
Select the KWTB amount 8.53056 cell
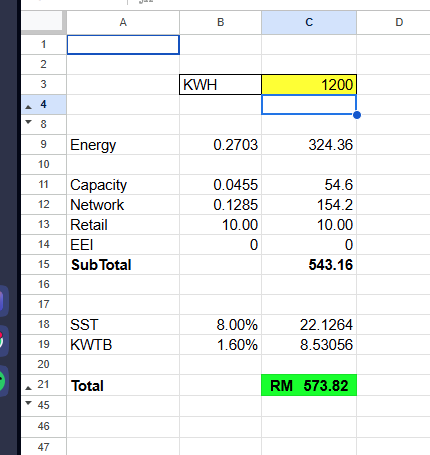tap(309, 345)
